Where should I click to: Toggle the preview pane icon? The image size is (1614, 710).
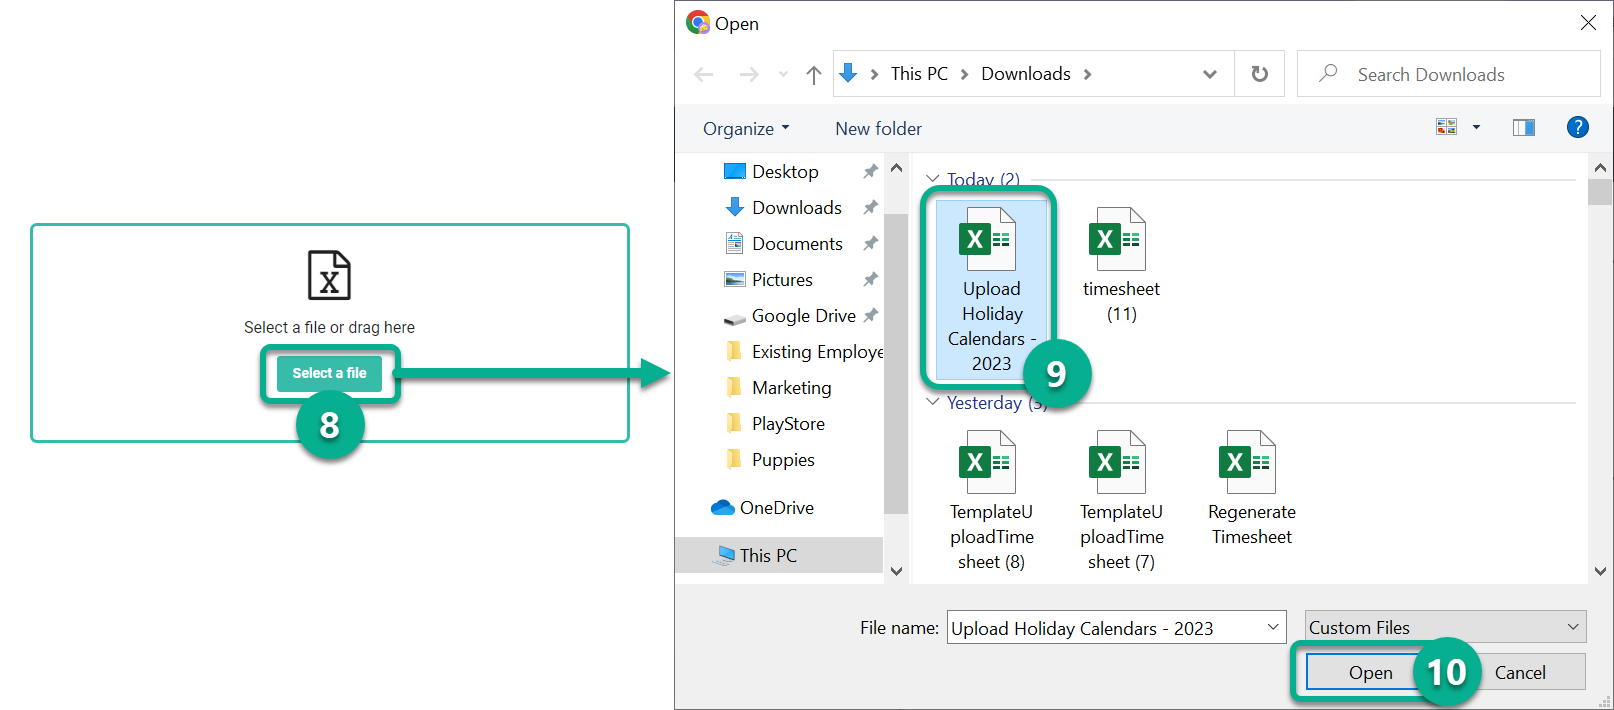coord(1523,127)
